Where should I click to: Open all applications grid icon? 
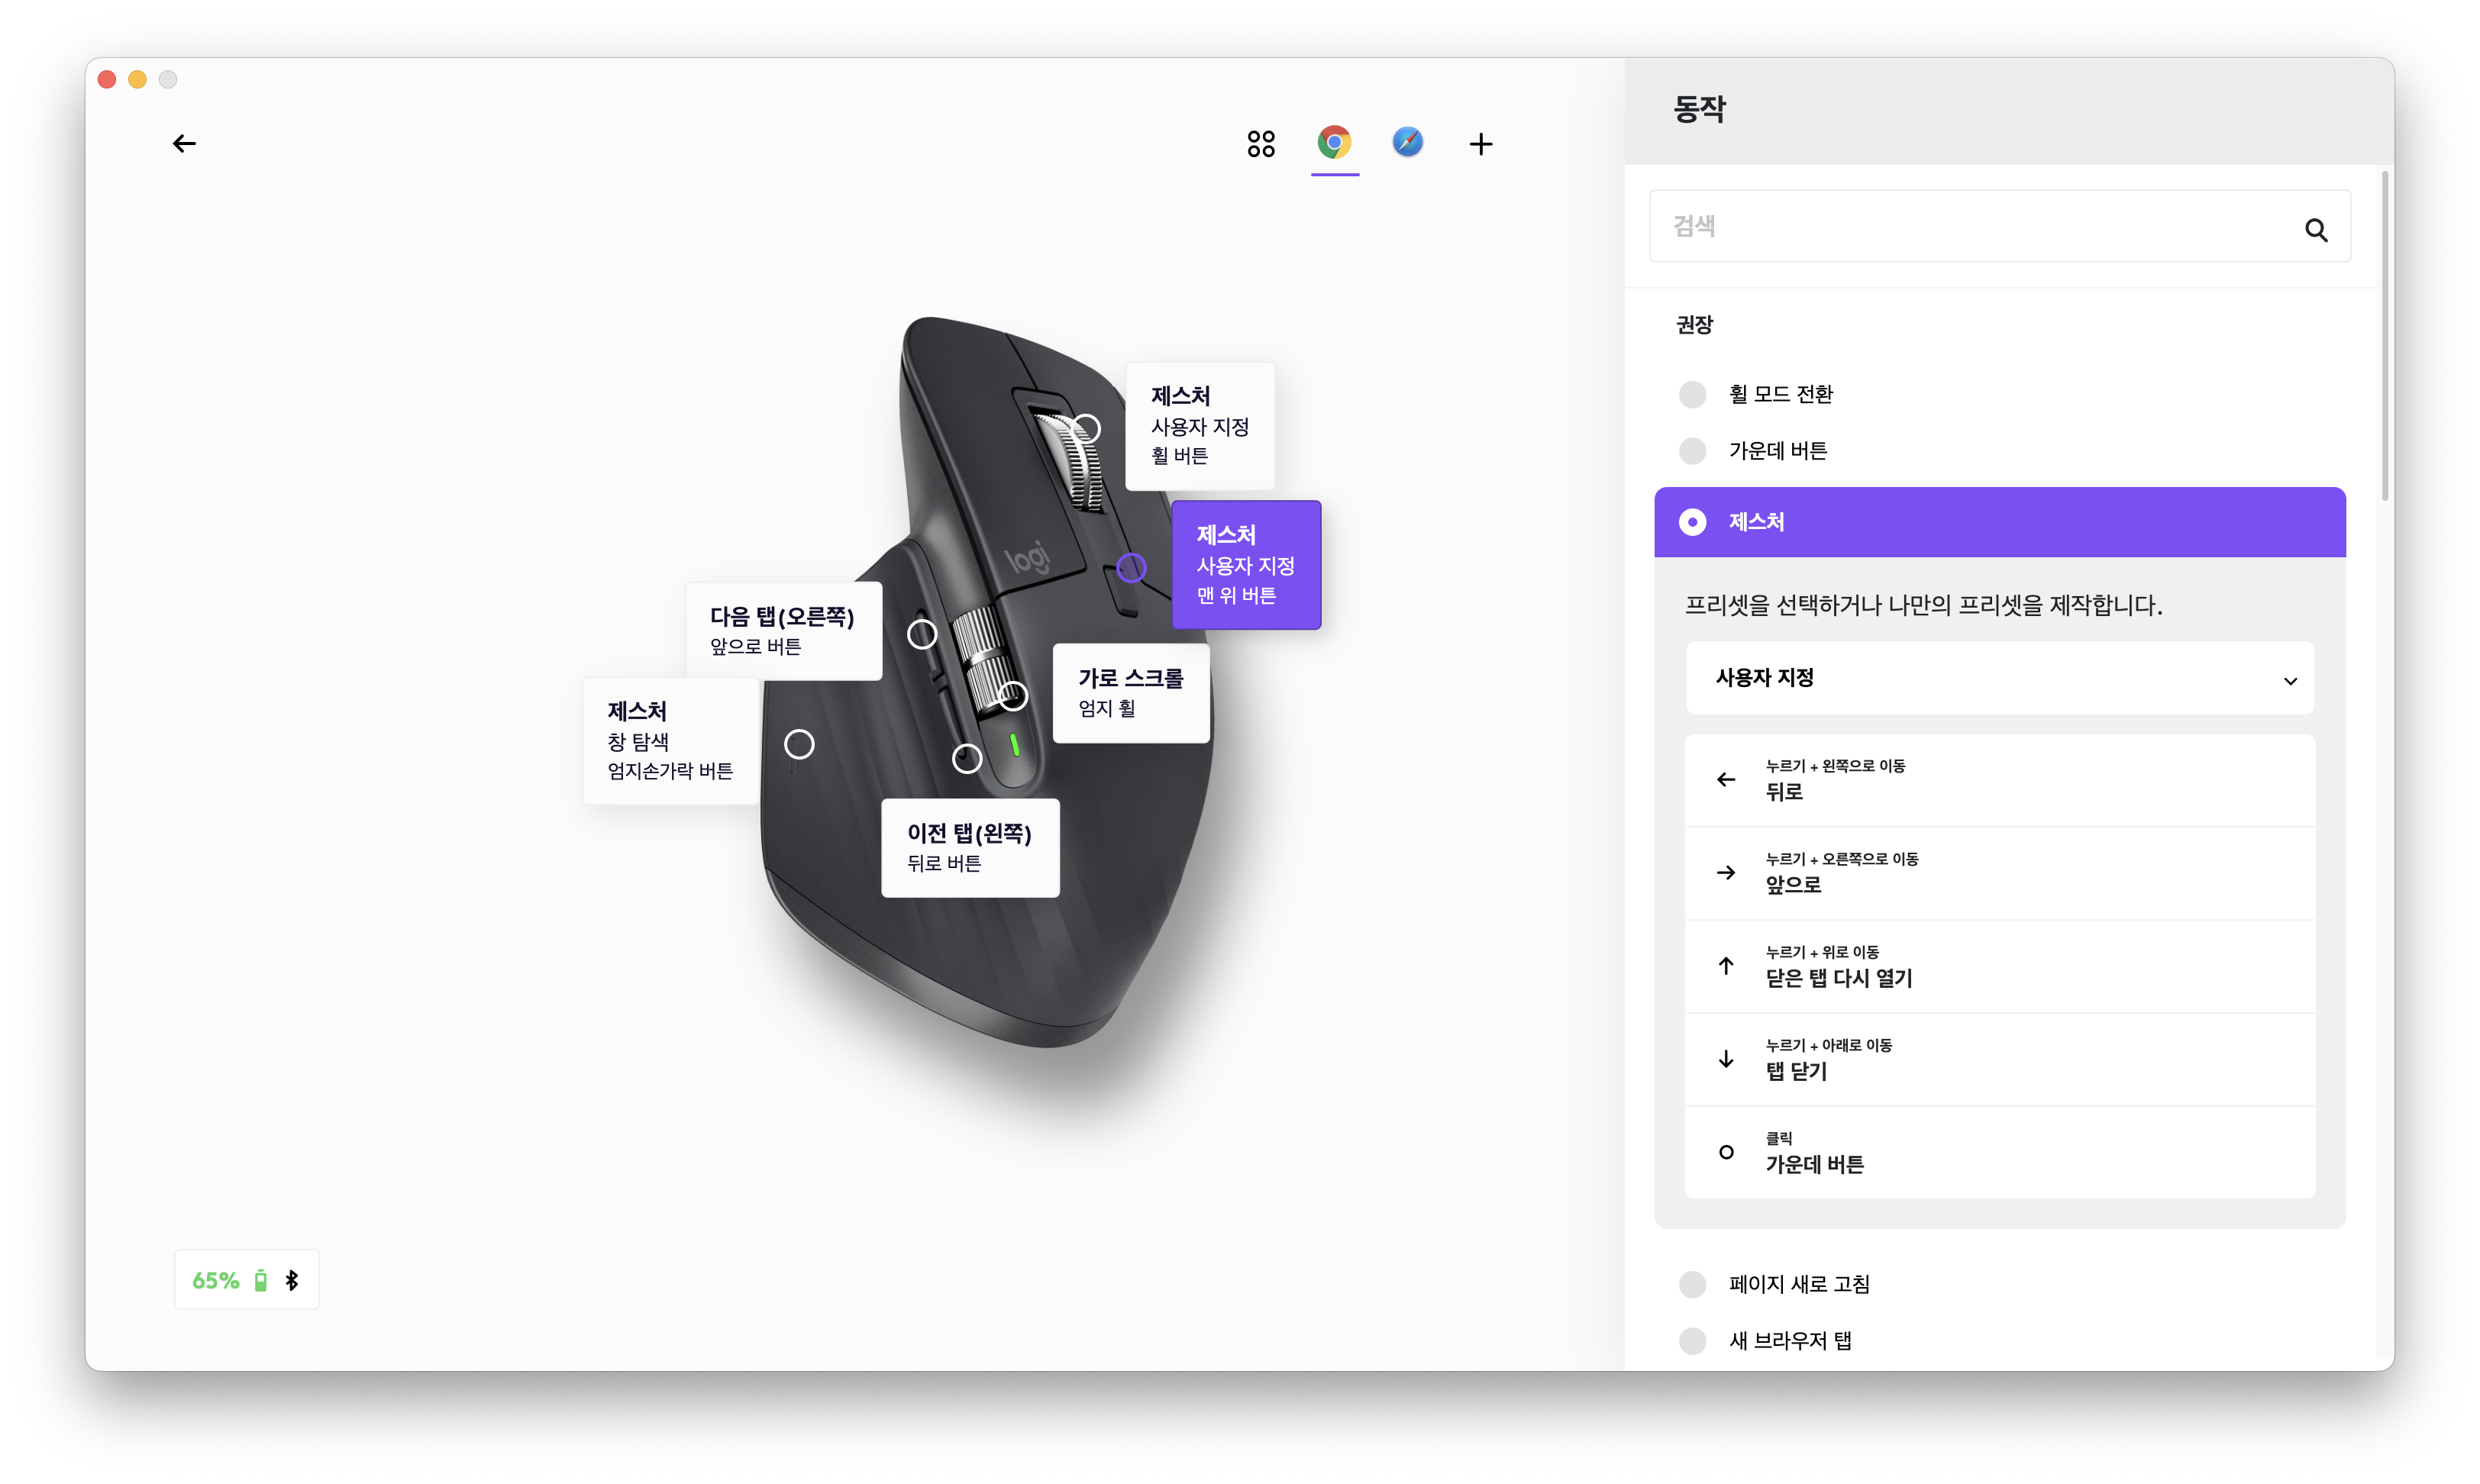pyautogui.click(x=1261, y=144)
